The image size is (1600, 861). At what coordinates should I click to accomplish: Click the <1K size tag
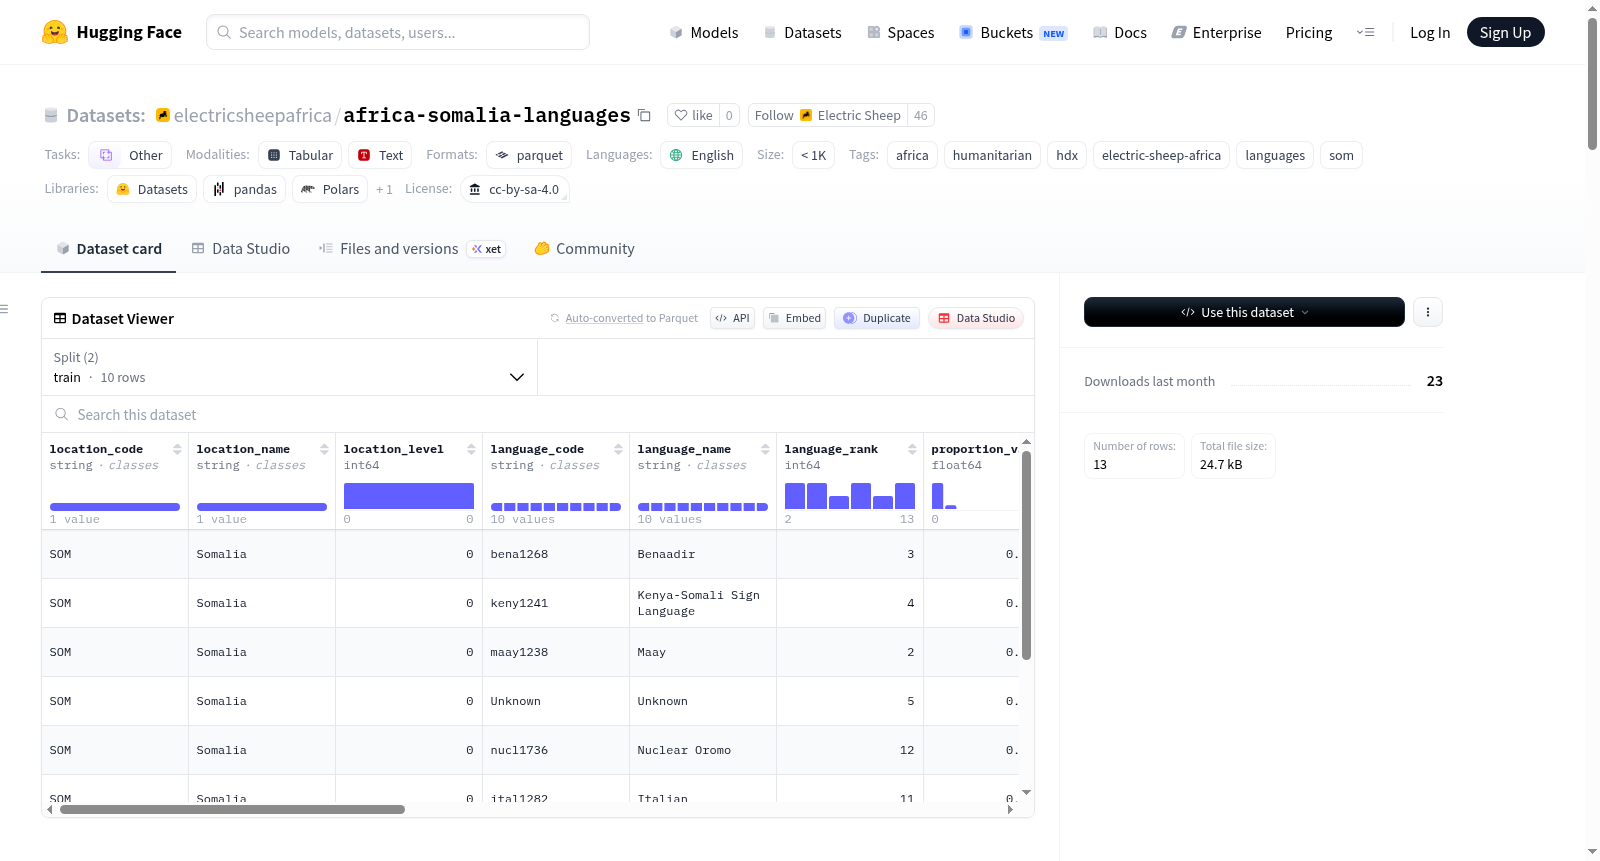click(x=813, y=155)
